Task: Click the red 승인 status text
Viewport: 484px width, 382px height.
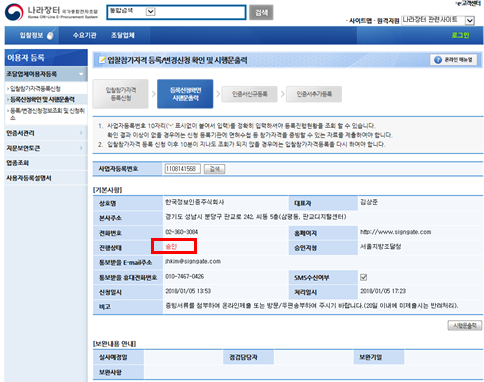Action: coord(171,246)
